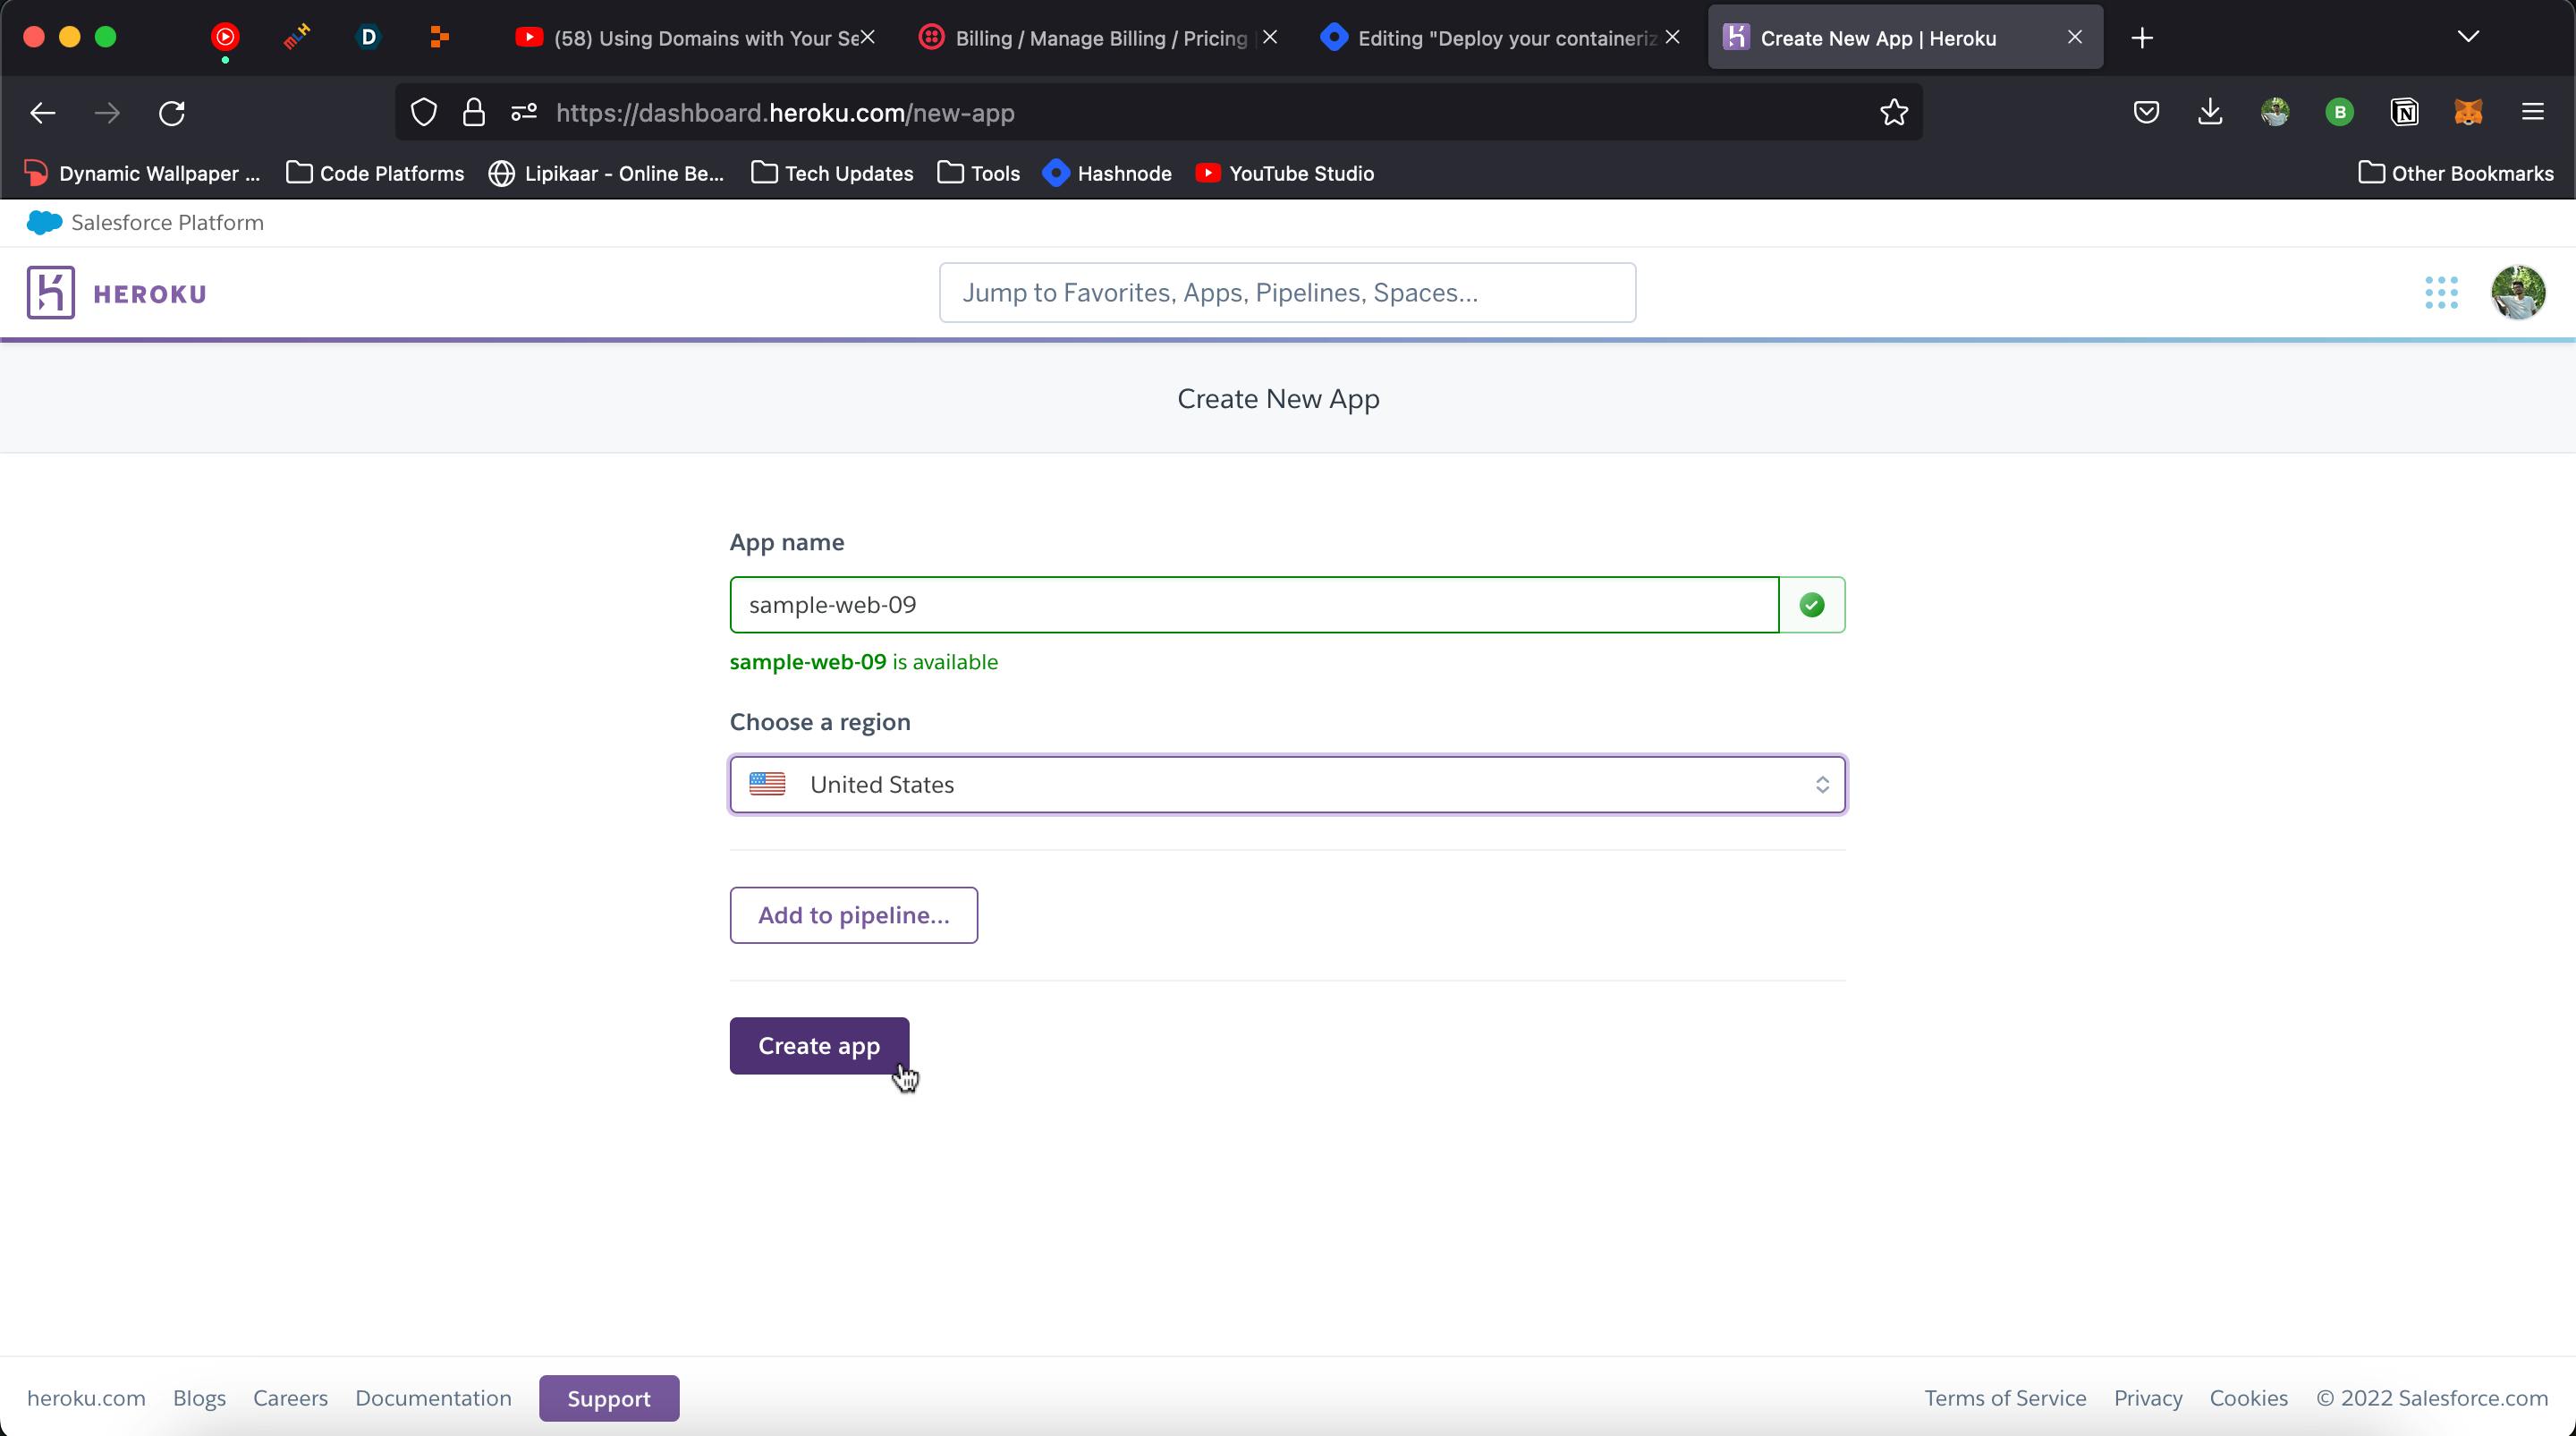Image resolution: width=2576 pixels, height=1436 pixels.
Task: Expand Tools bookmarks folder
Action: pyautogui.click(x=979, y=173)
